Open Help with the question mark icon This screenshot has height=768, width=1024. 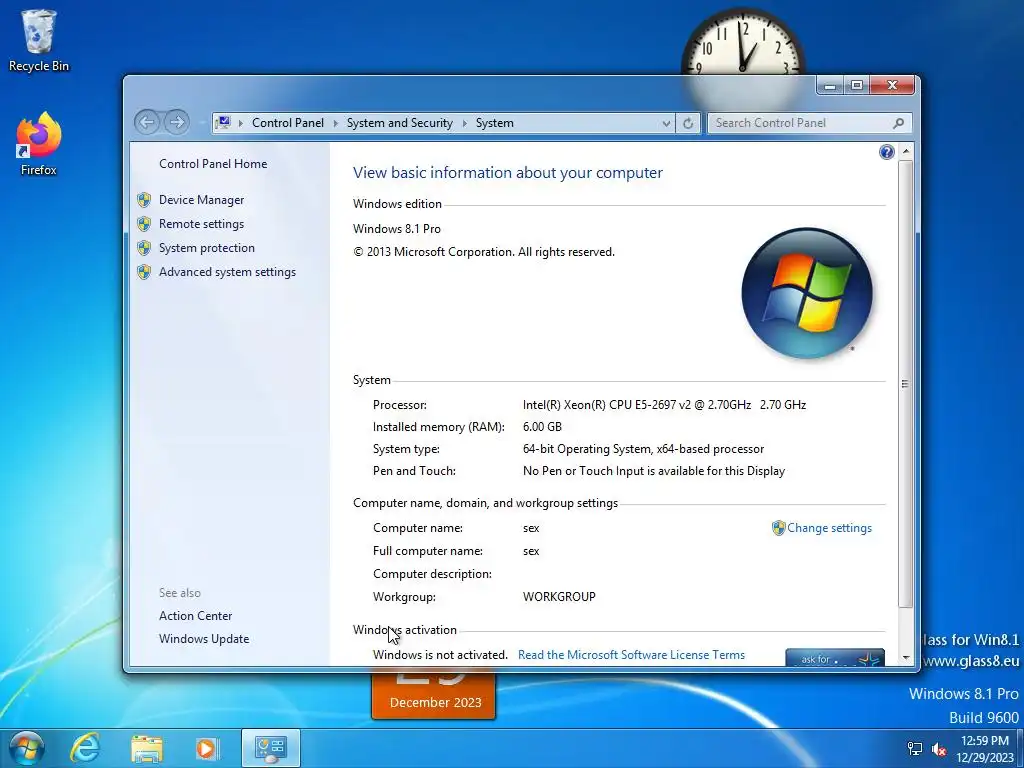(886, 152)
